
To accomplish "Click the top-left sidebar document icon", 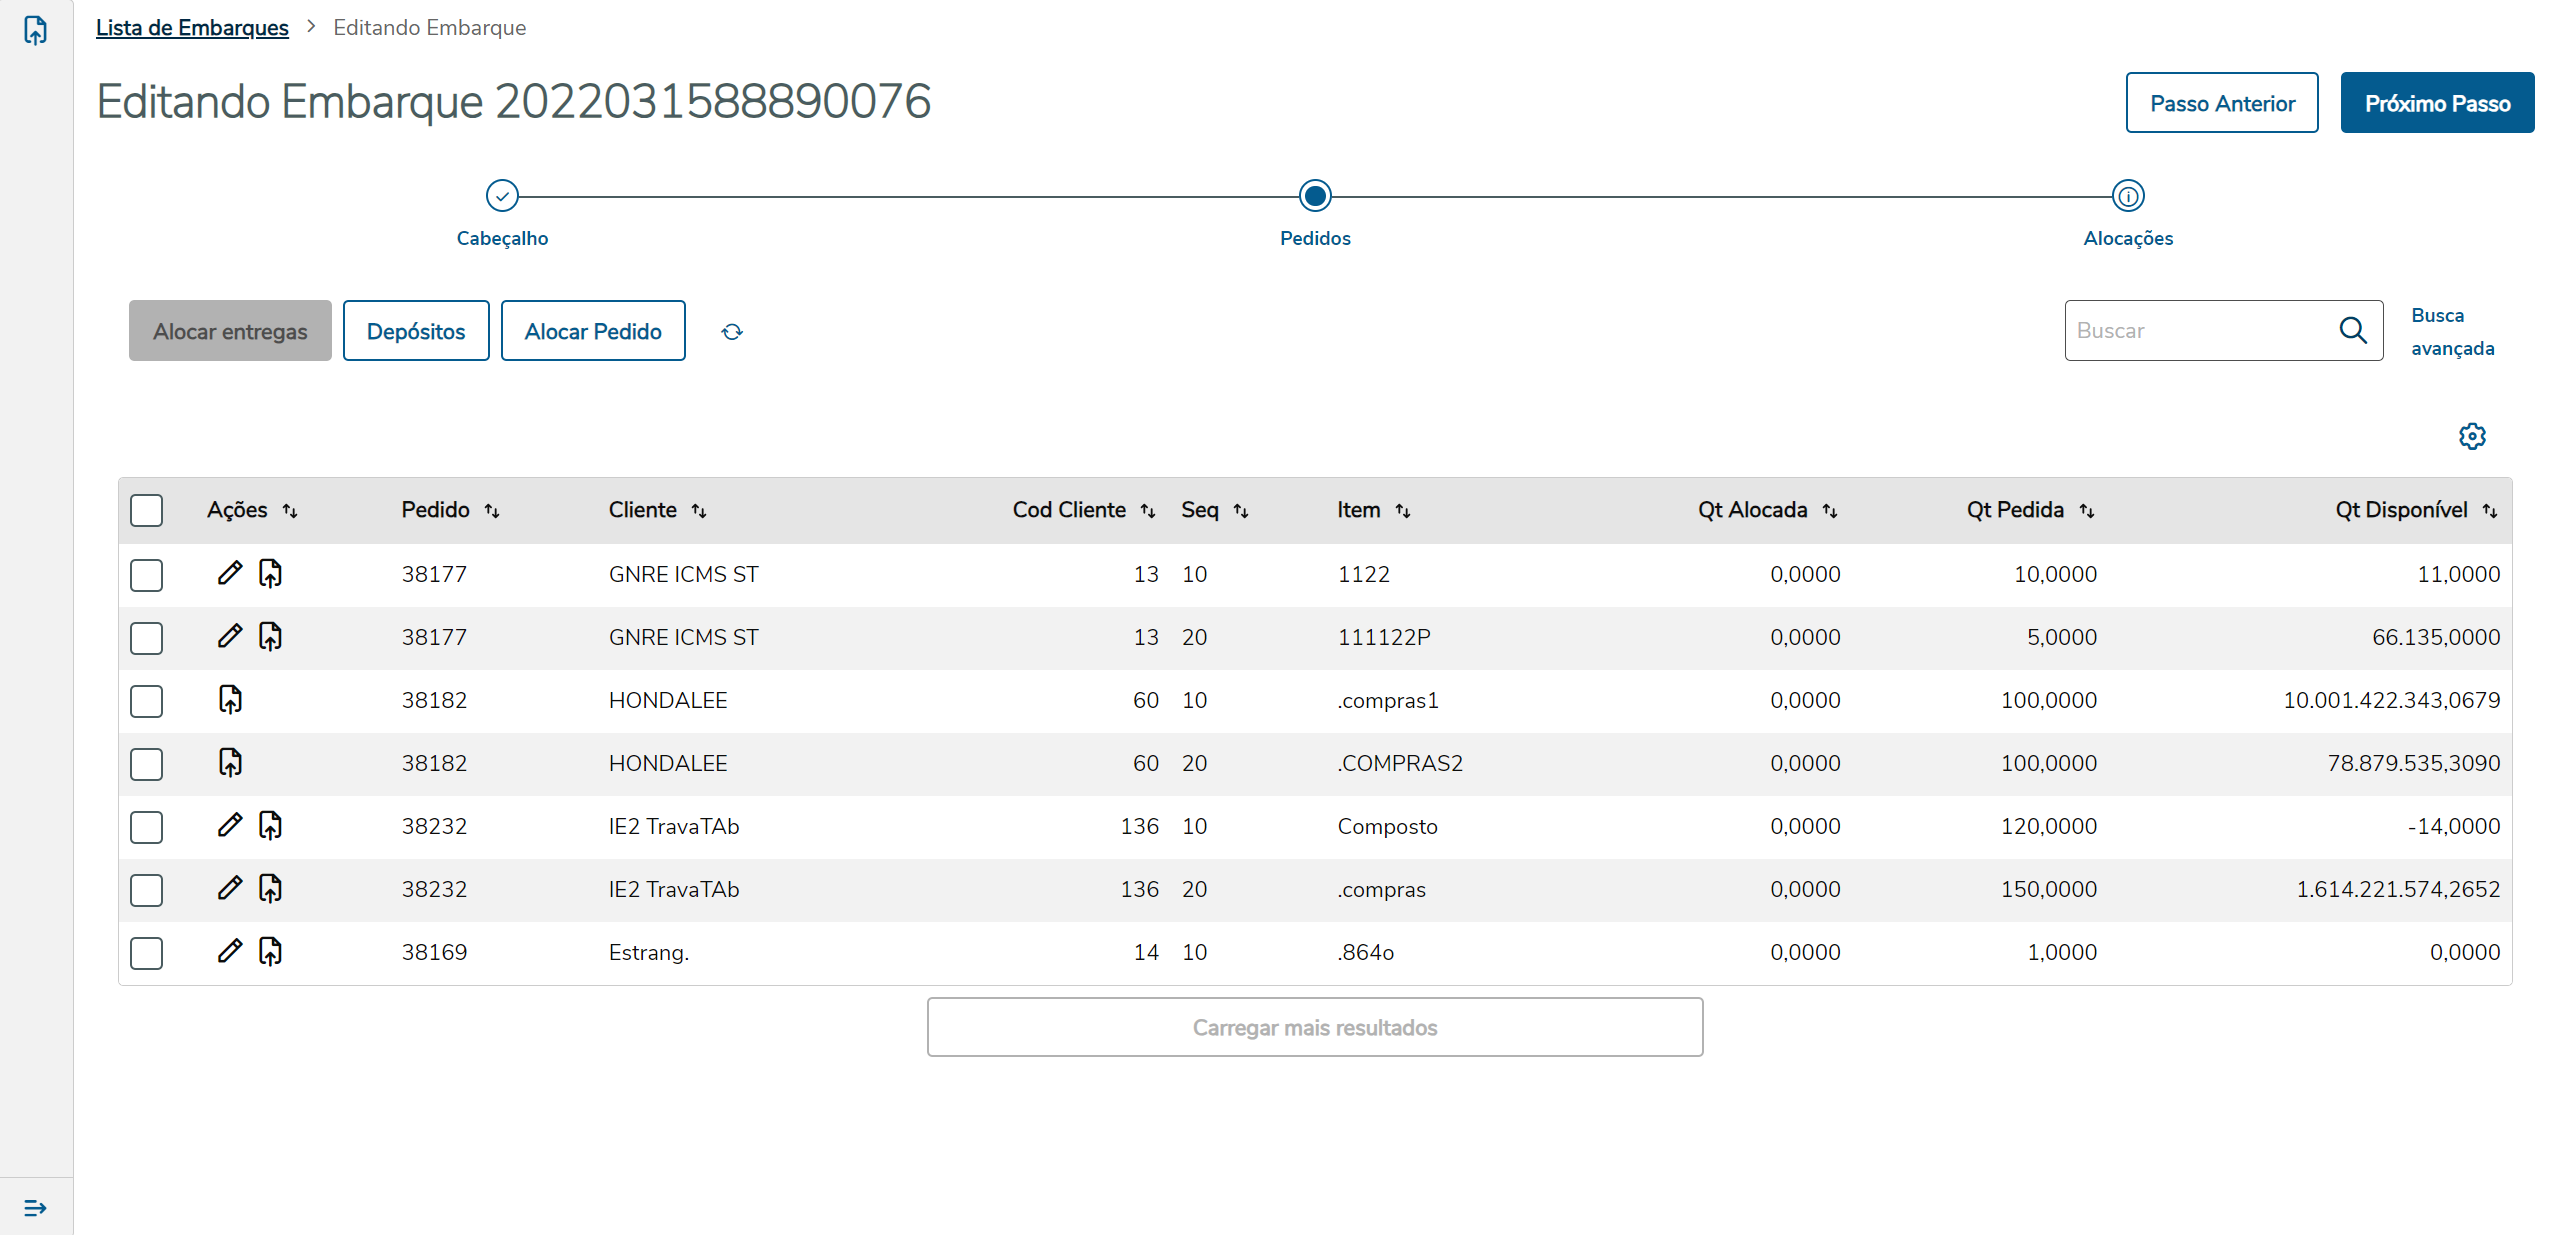I will (x=35, y=30).
